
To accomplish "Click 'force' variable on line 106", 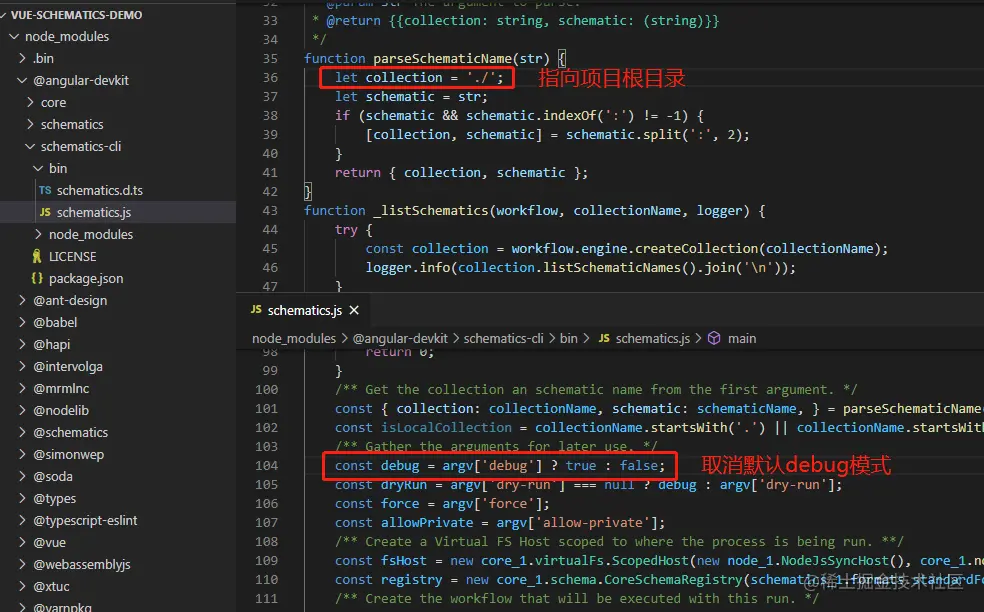I will pos(400,503).
